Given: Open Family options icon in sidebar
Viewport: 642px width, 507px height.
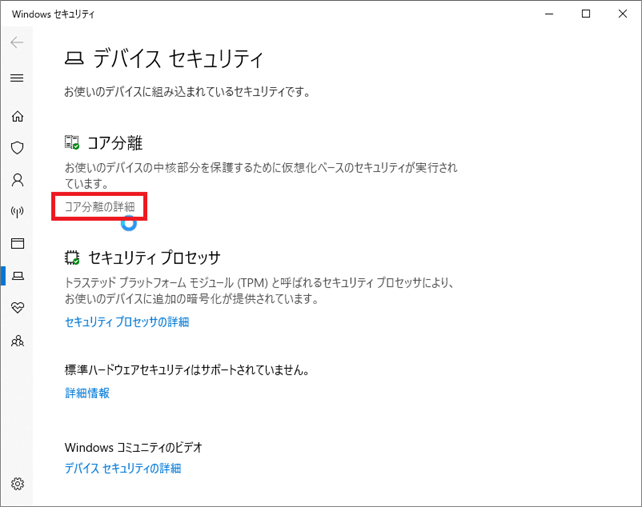Looking at the screenshot, I should [x=16, y=340].
